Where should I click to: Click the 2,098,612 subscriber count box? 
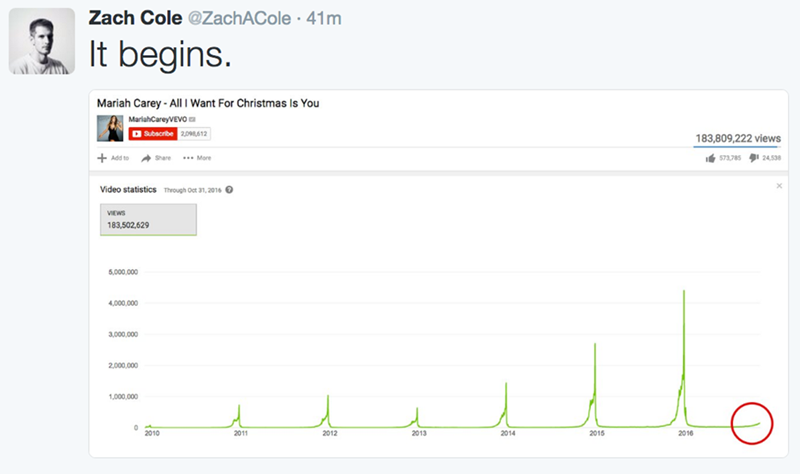click(193, 133)
